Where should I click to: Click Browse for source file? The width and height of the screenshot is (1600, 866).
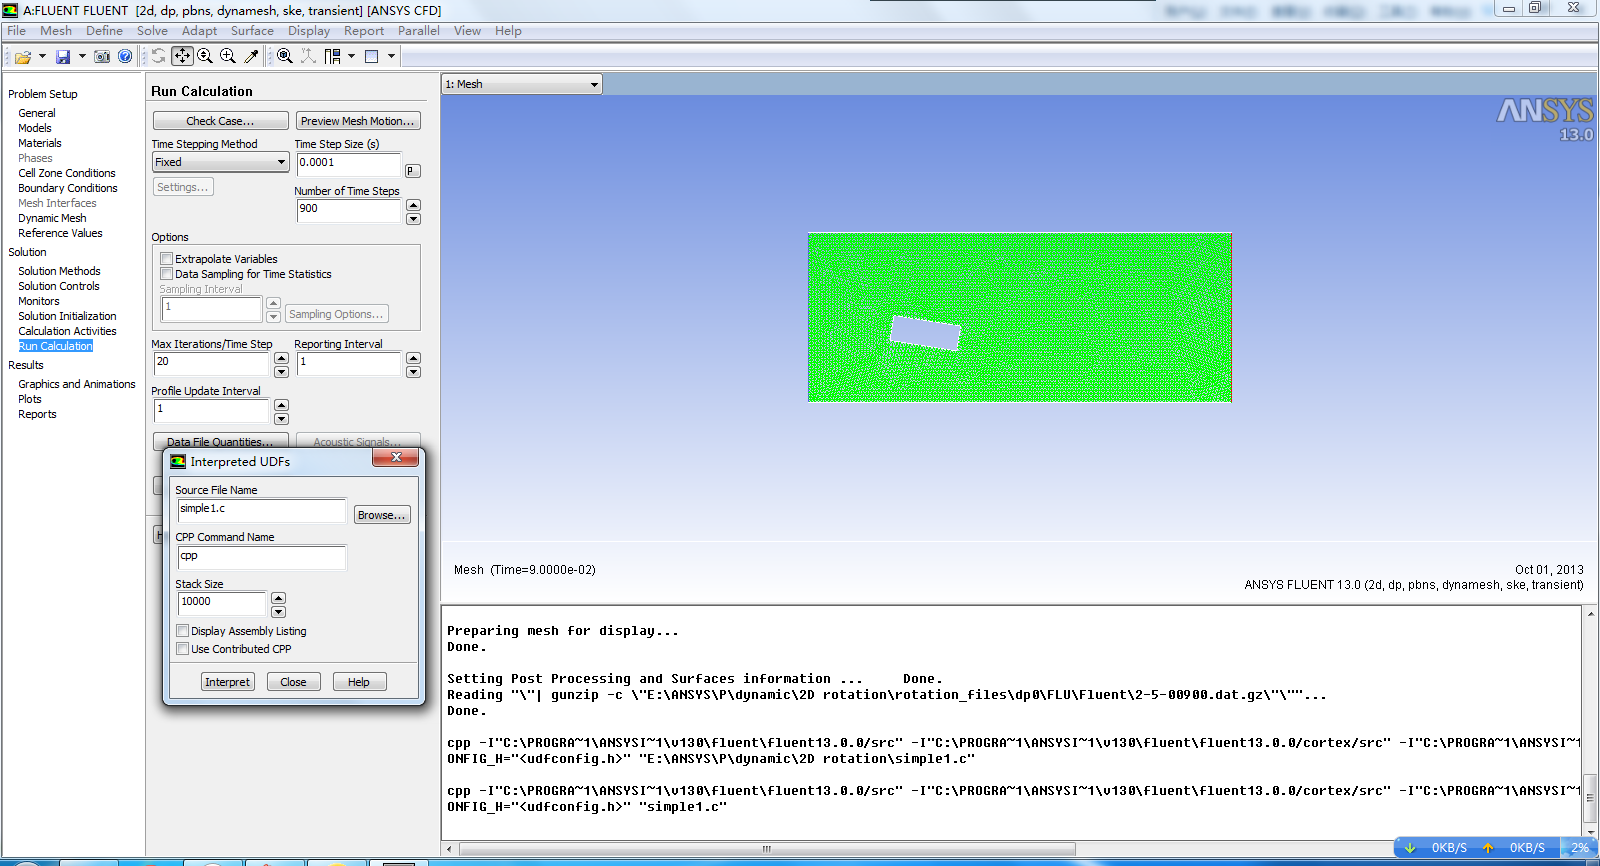(x=382, y=515)
